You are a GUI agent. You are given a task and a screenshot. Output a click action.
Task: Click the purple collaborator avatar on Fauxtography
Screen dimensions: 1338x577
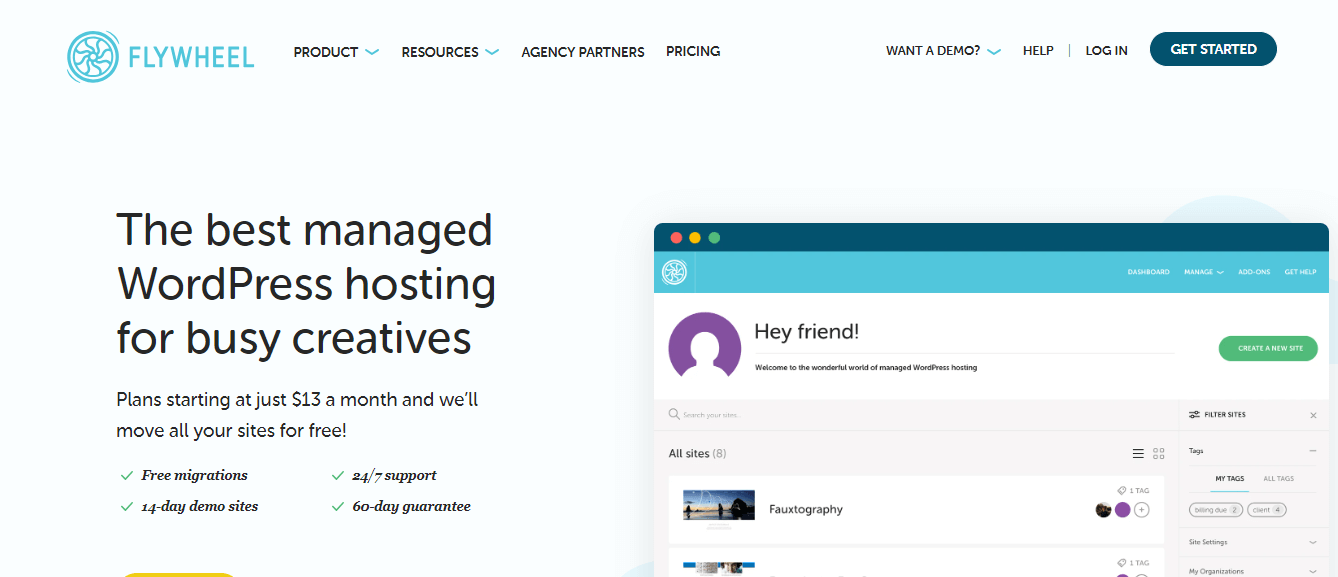[1122, 510]
